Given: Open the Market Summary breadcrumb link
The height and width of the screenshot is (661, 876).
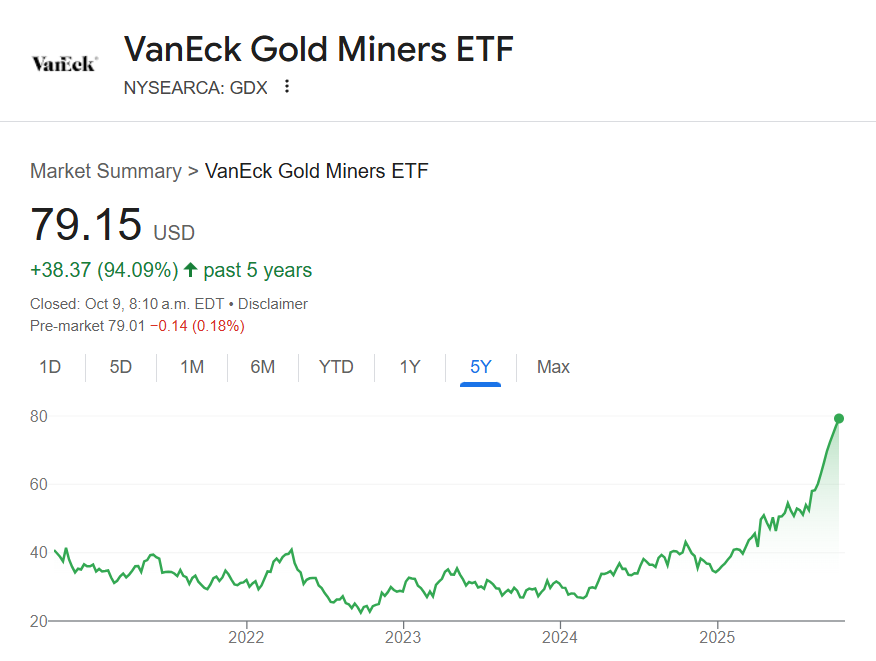Looking at the screenshot, I should [x=105, y=171].
